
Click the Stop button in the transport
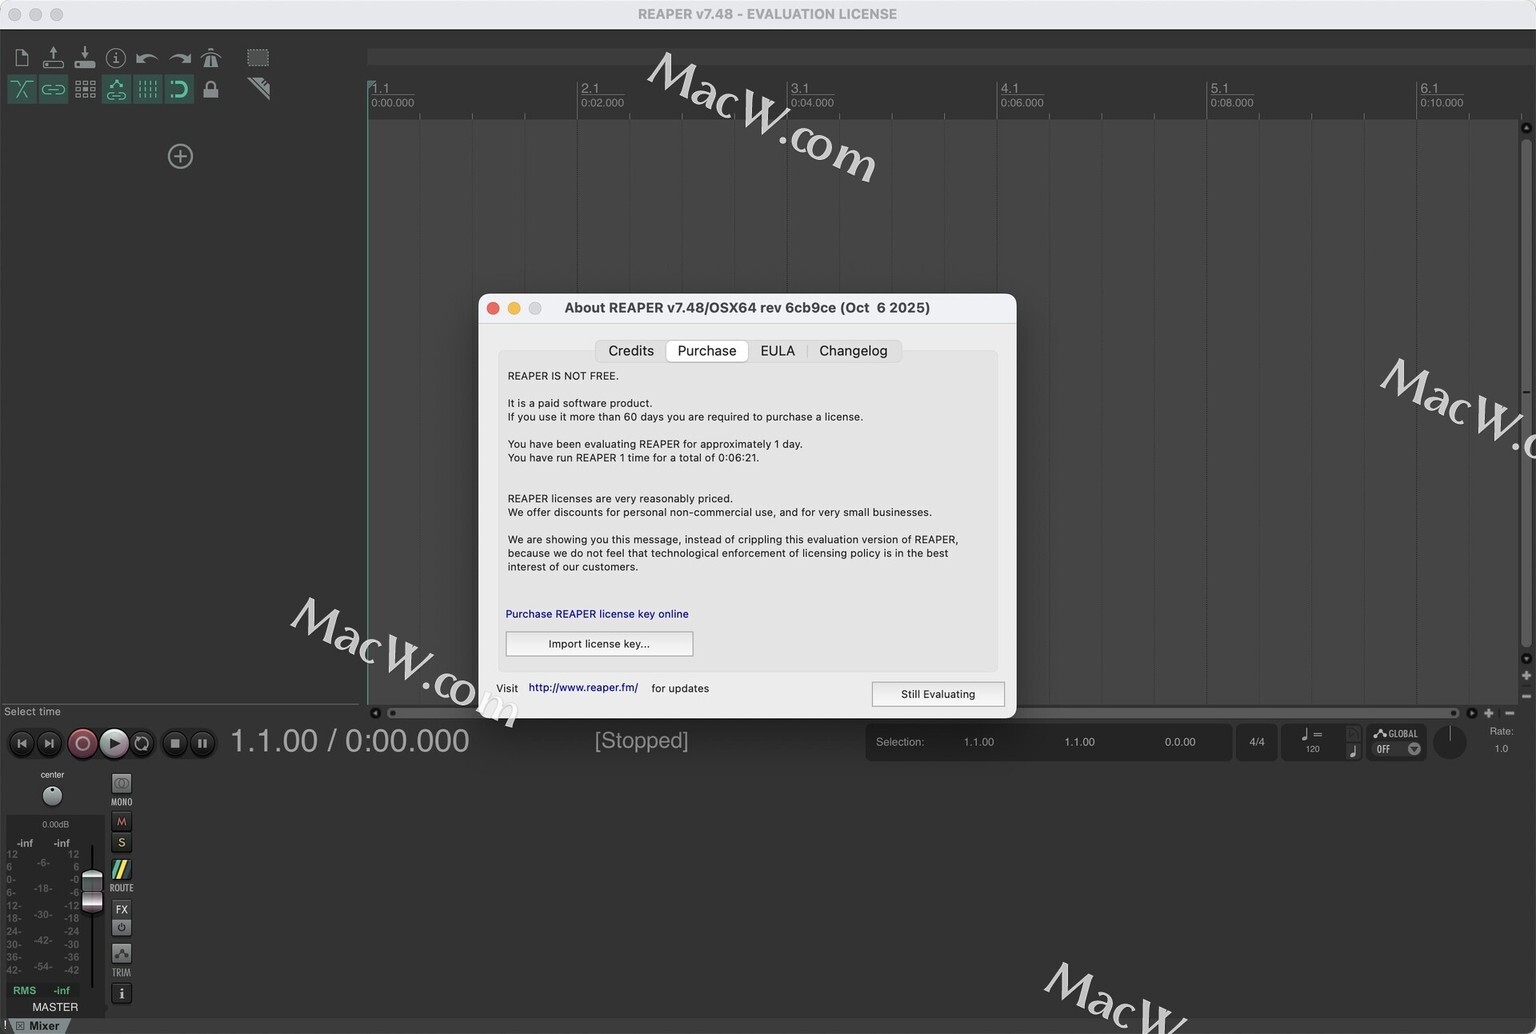point(175,743)
